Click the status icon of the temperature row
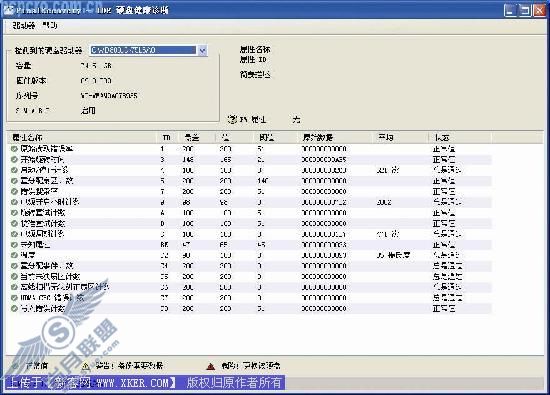Screen dimensions: 550x395 14,255
